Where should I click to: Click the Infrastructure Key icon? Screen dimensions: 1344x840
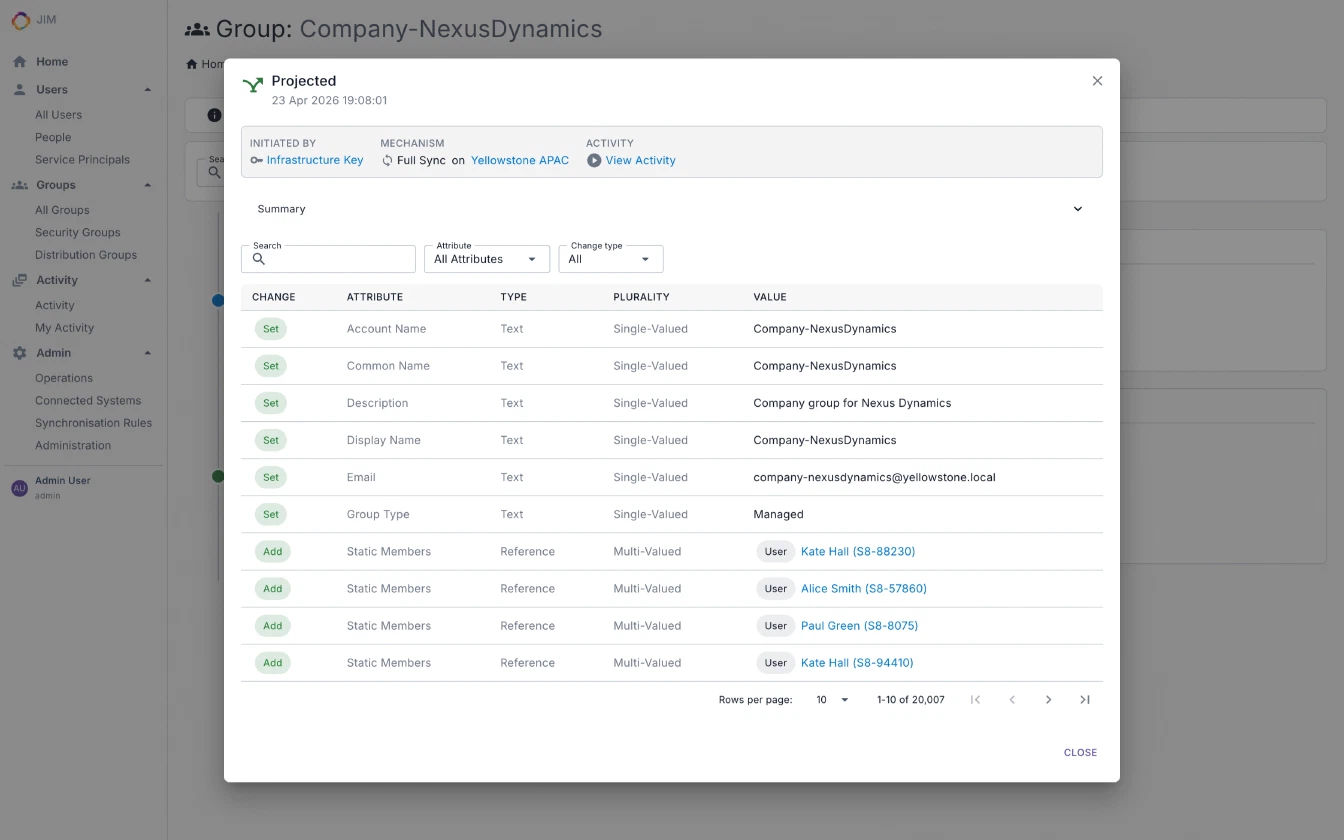click(x=257, y=160)
